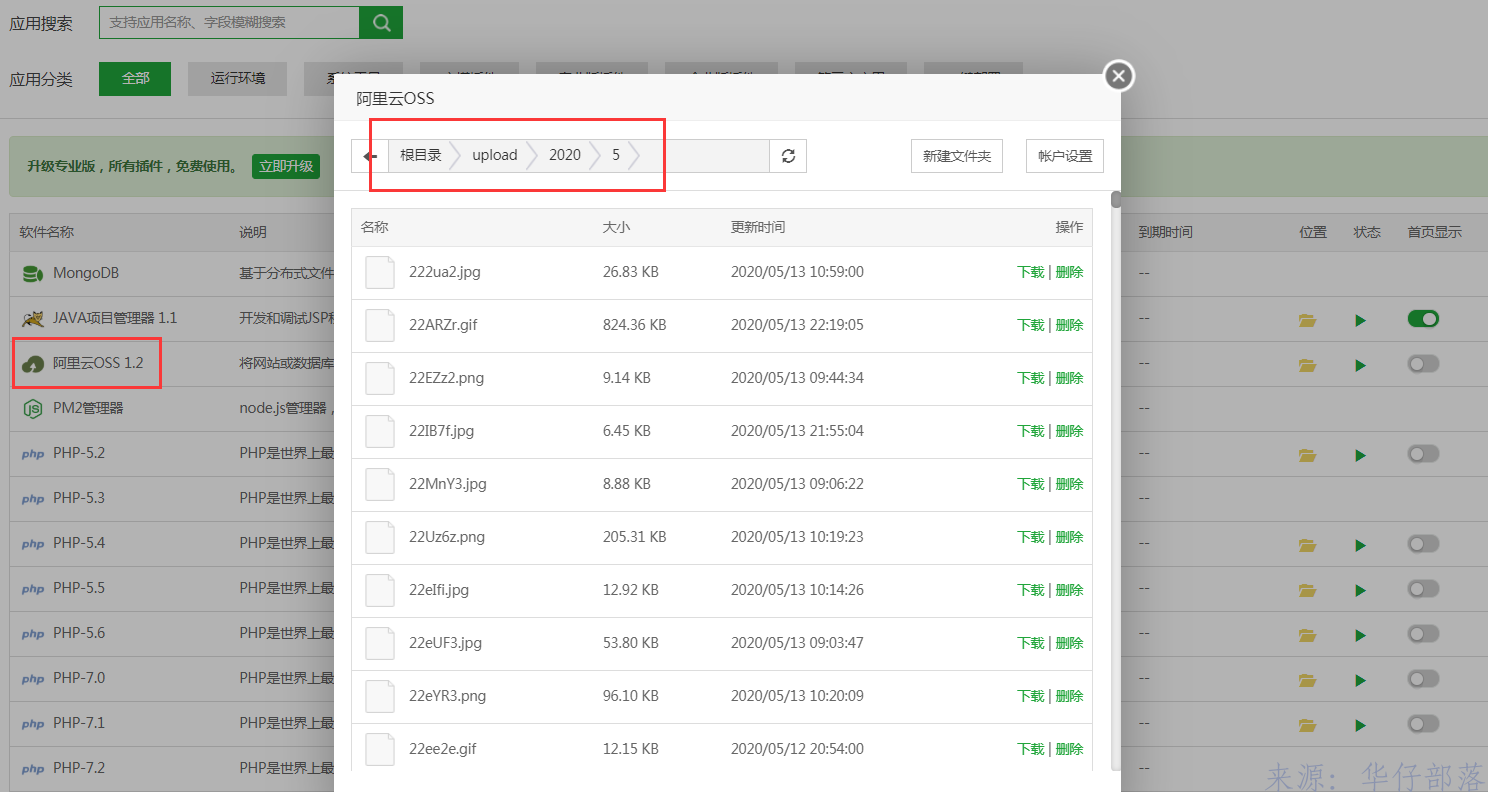Click file icon of 22eYR3.png

click(x=380, y=696)
